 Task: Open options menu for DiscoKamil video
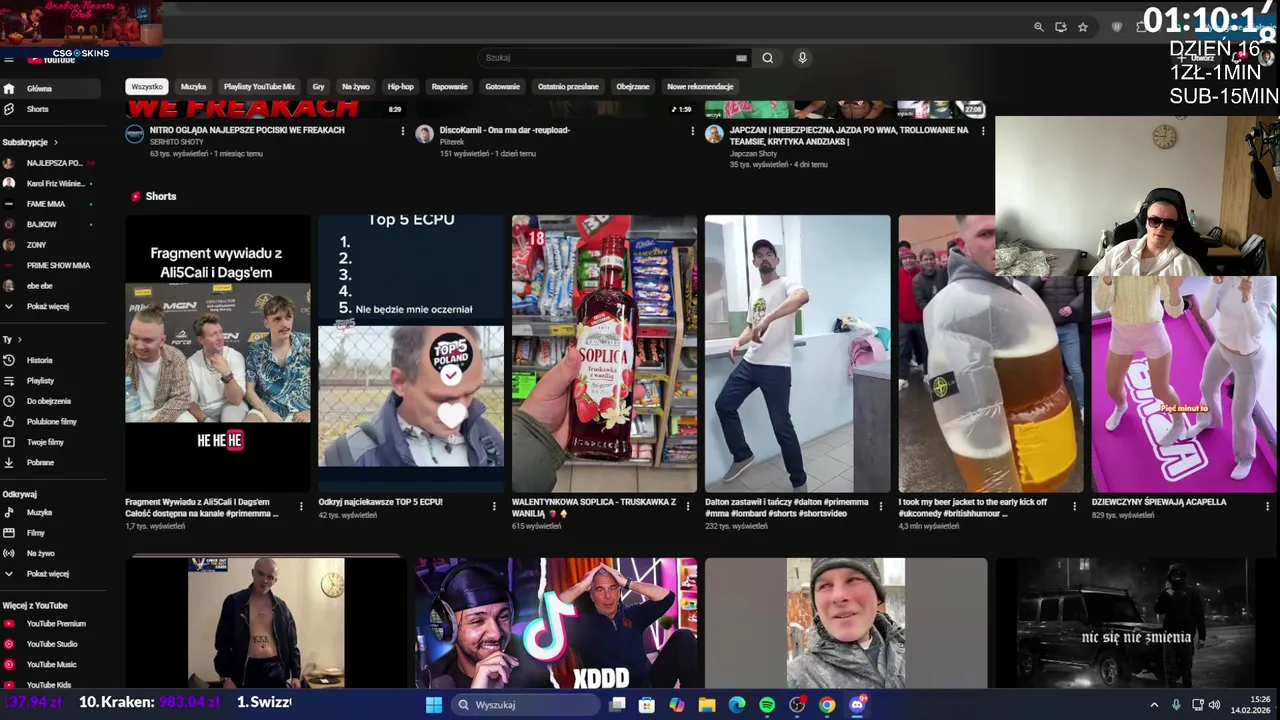tap(692, 131)
